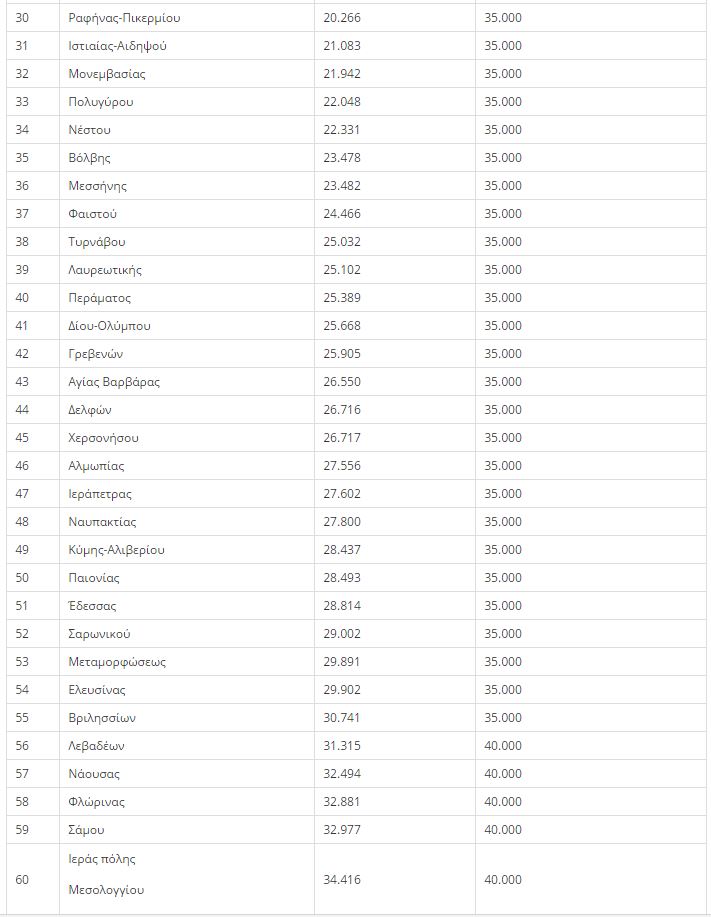
Task: Select the Μονεμβασίας table cell
Action: click(187, 74)
